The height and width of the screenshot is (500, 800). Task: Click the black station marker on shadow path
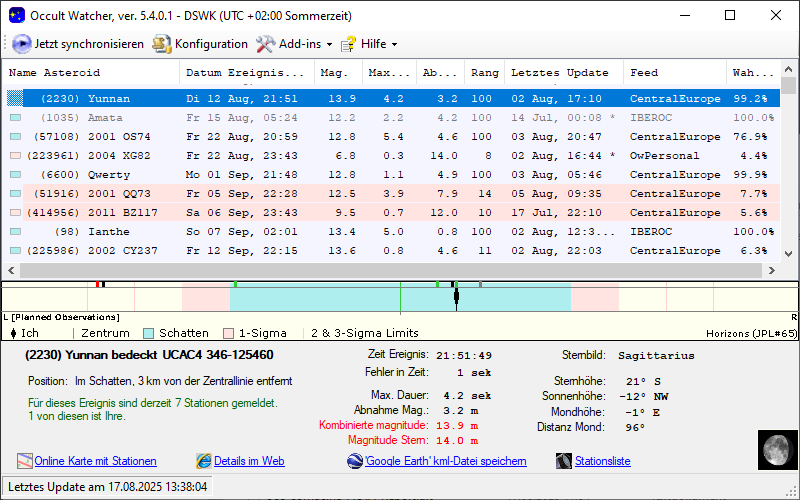click(x=457, y=295)
